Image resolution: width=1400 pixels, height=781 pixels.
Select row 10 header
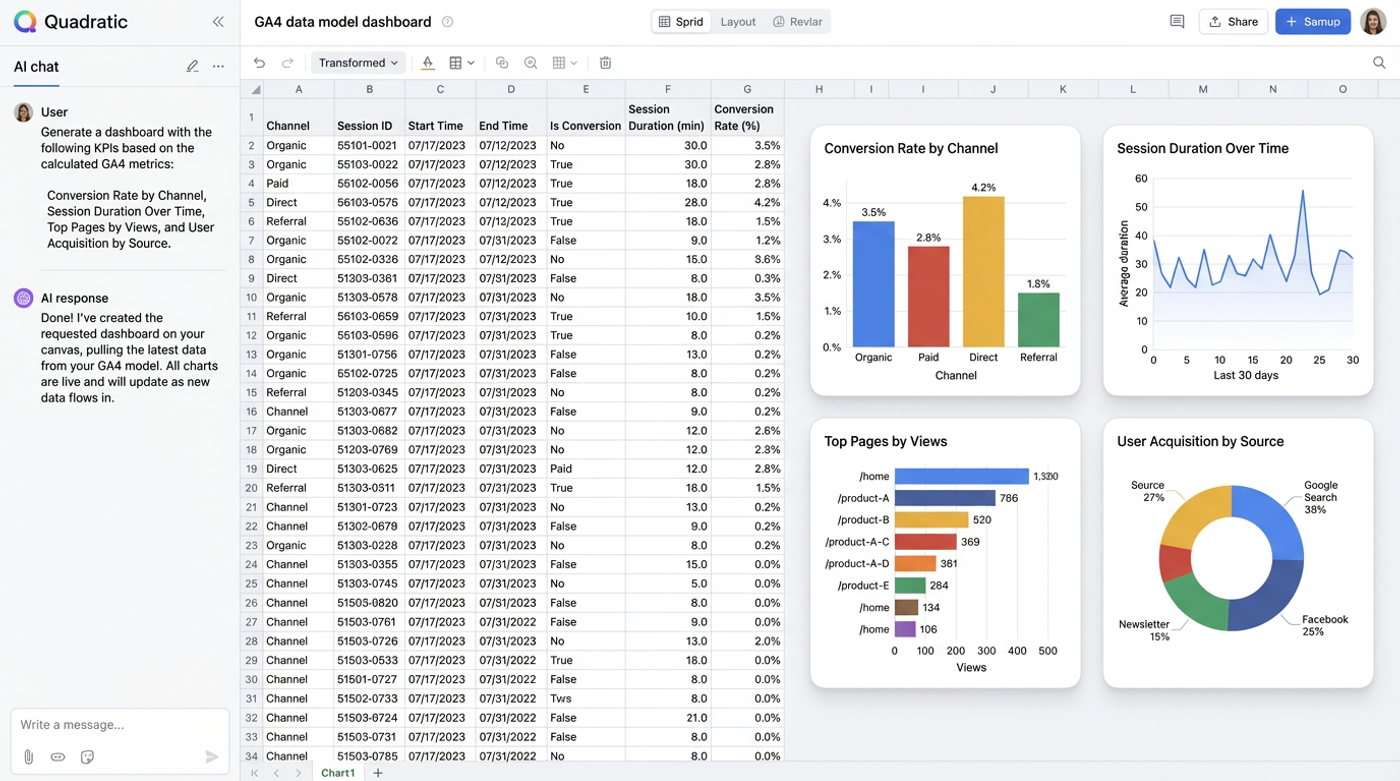click(x=252, y=297)
